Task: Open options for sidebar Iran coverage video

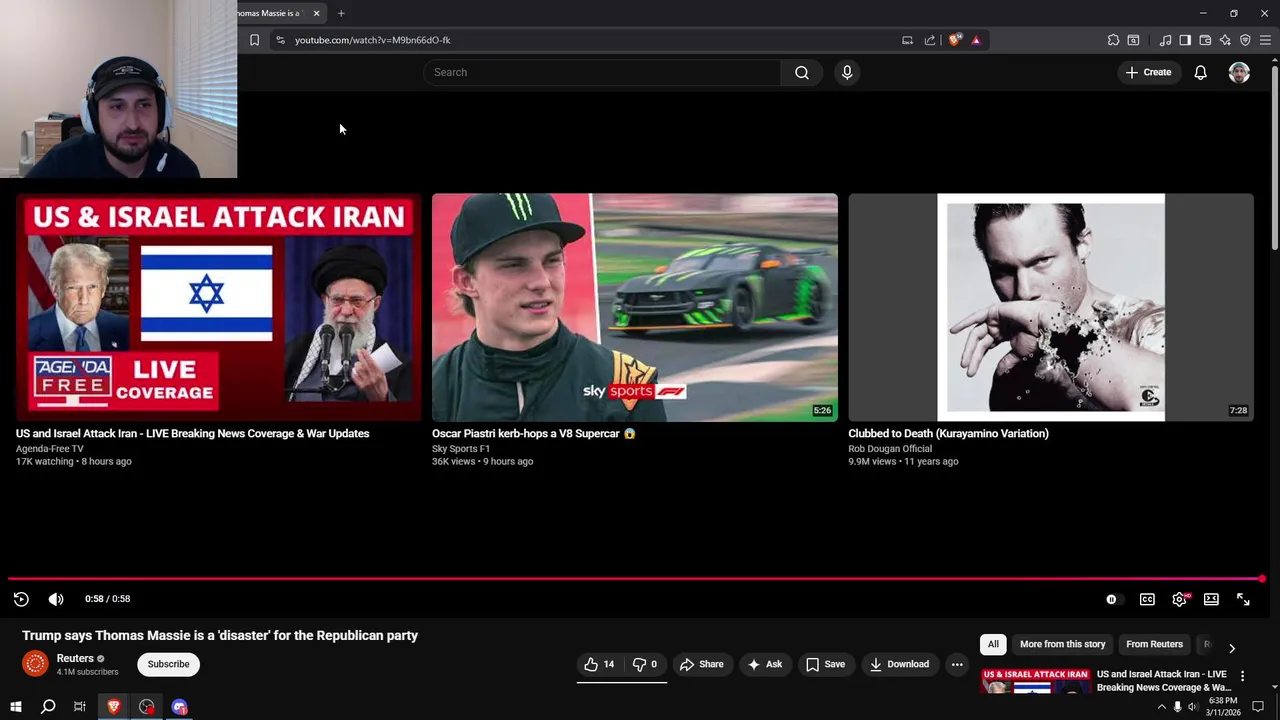Action: click(x=1242, y=677)
